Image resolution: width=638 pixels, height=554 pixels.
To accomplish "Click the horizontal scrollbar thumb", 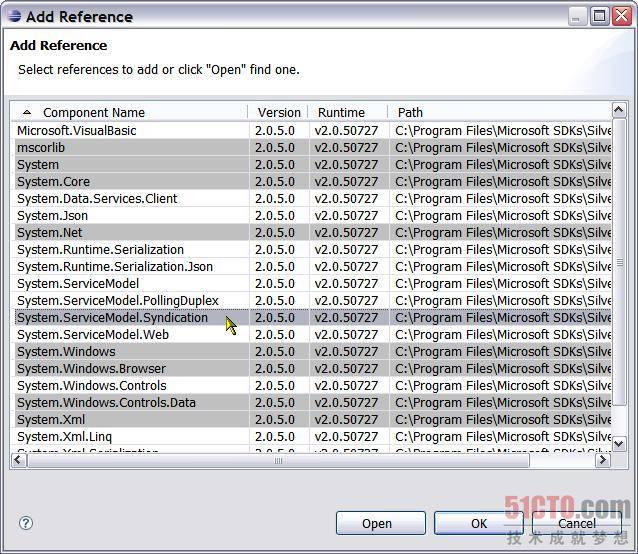I will click(278, 460).
